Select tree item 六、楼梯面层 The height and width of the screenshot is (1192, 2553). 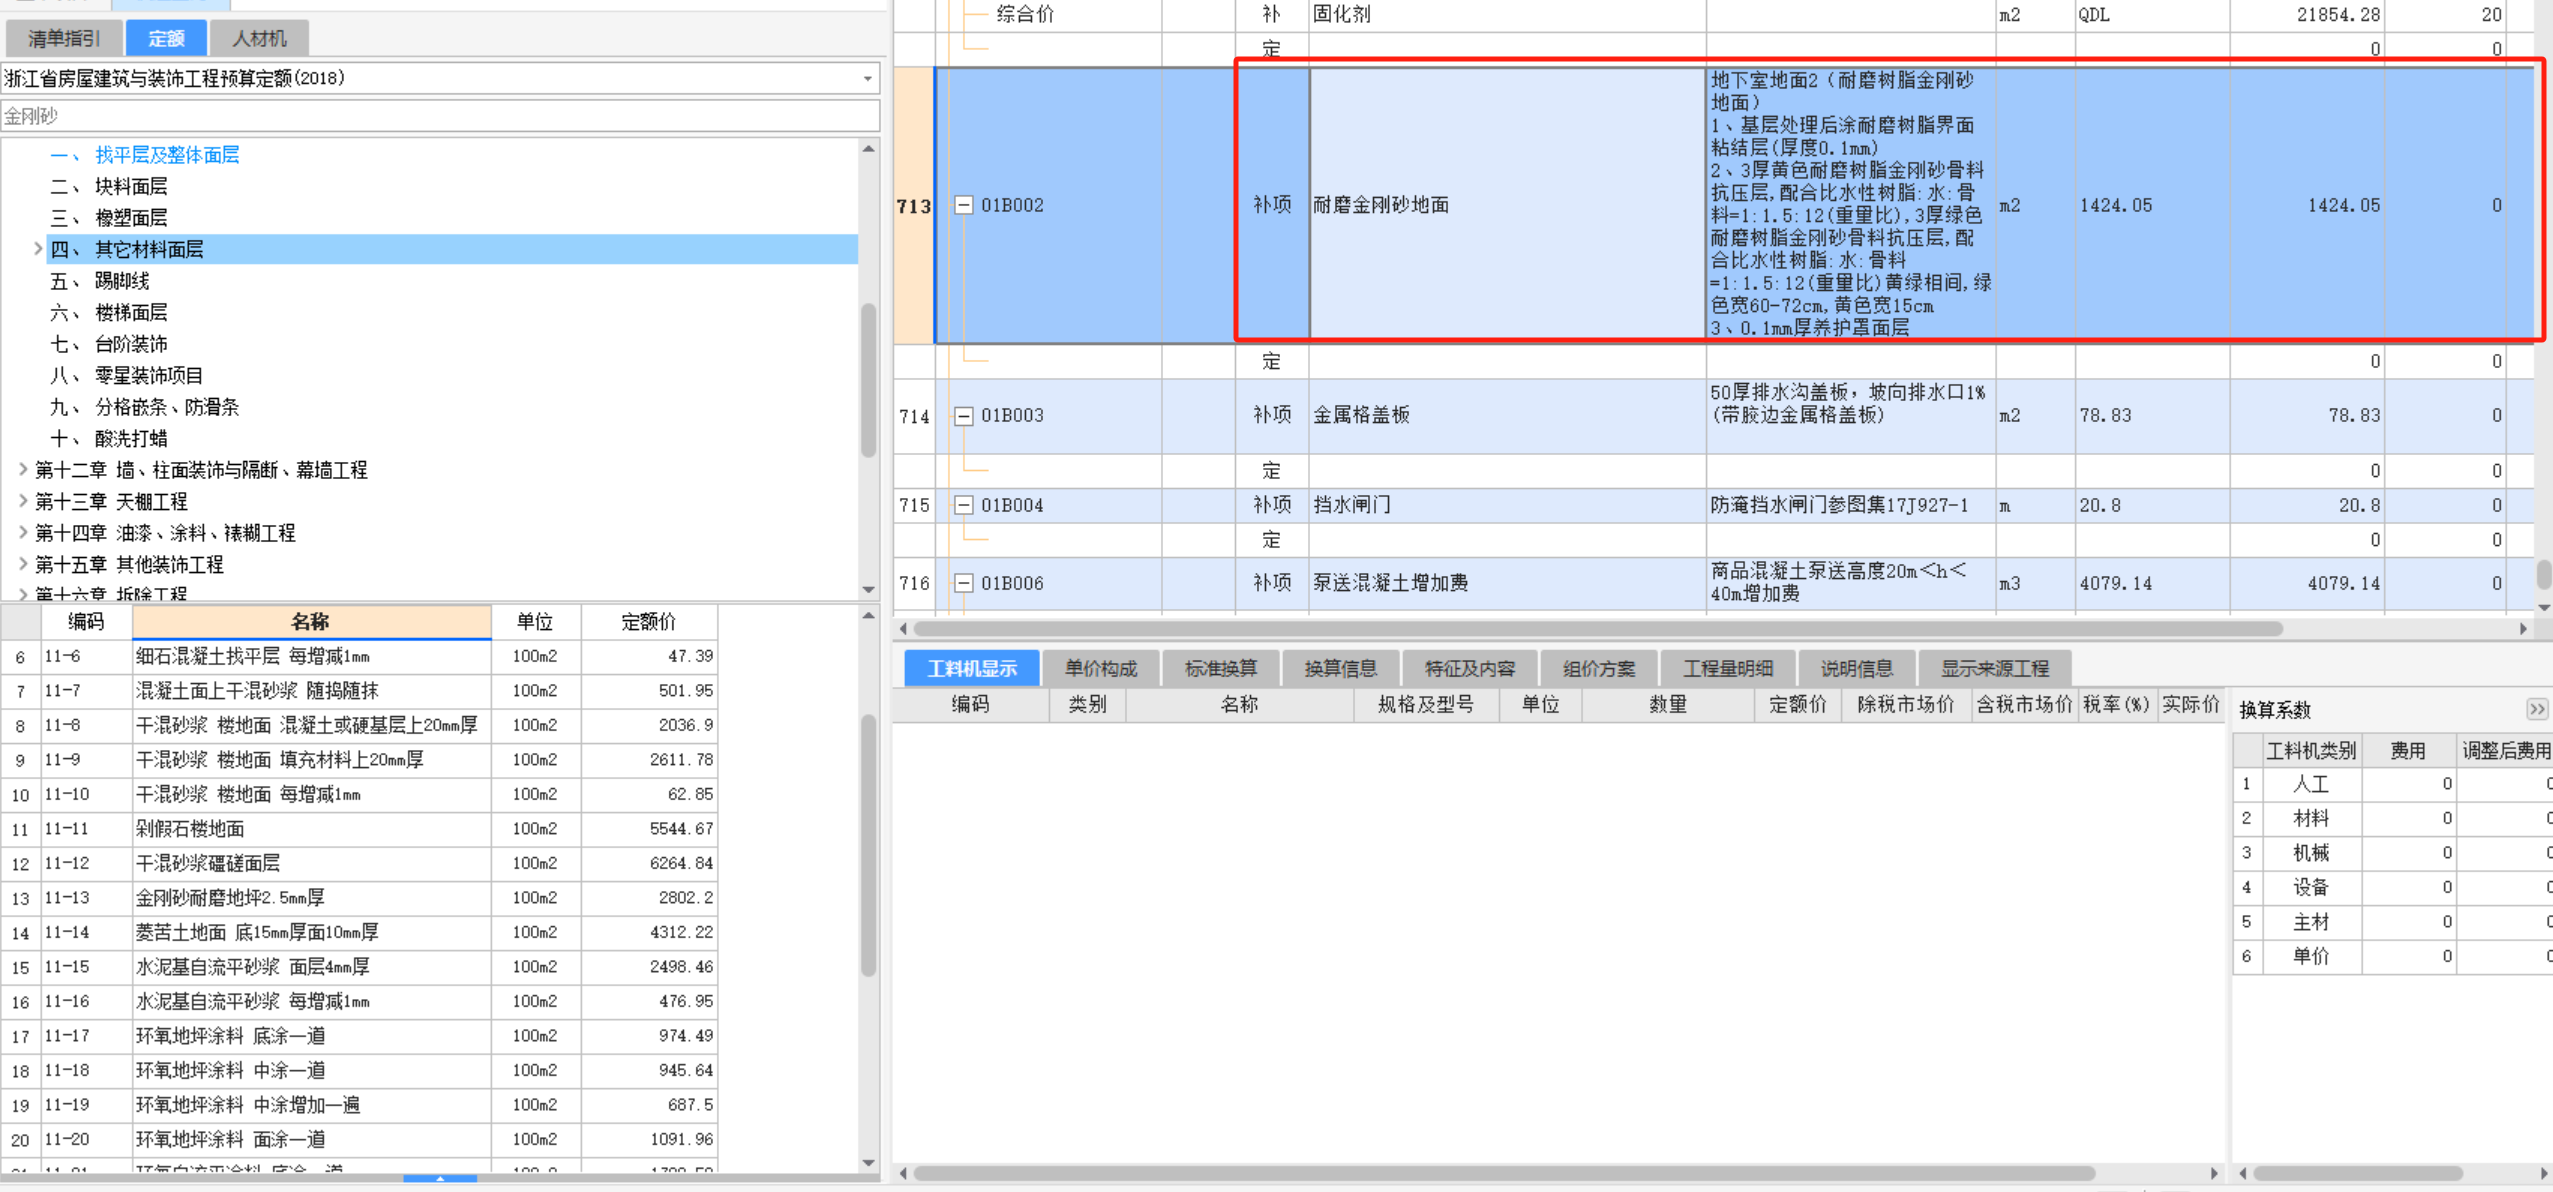coord(109,312)
